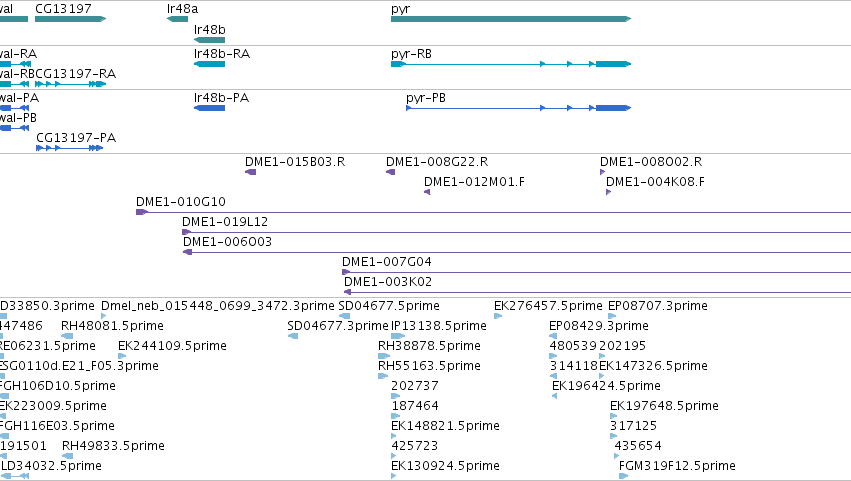Click the DME1-008G22.R clone end marker

coord(391,172)
